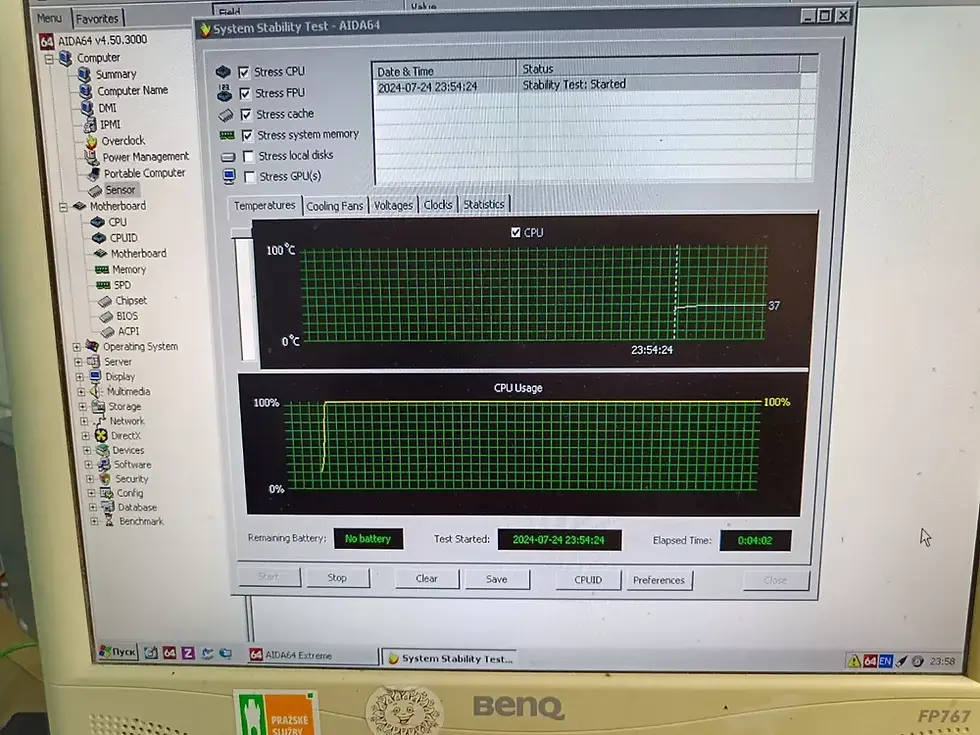Switch to the Cooling Fans tab
Viewport: 980px width, 735px height.
tap(334, 206)
